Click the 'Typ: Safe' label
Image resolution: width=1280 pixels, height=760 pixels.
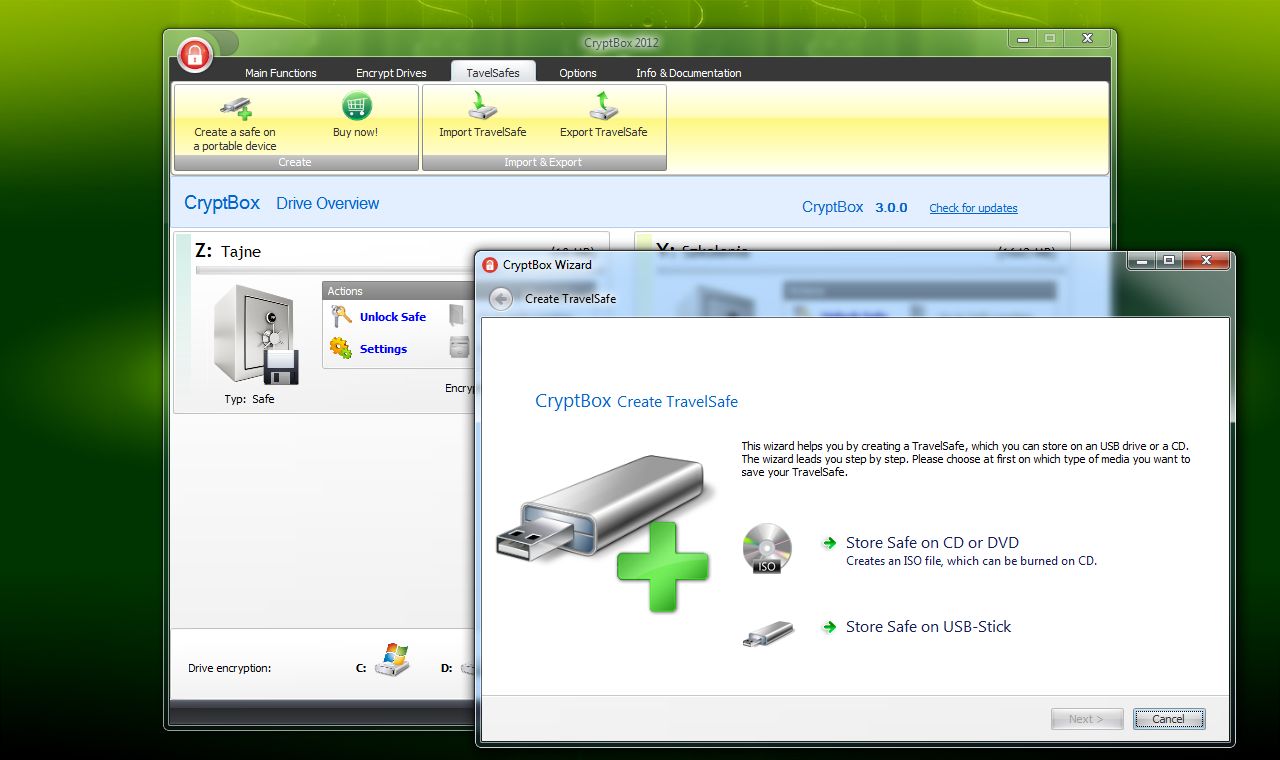[x=249, y=399]
